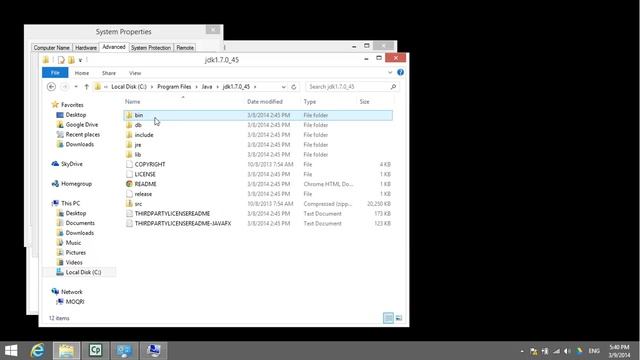Open Windows Start button

coord(11,351)
